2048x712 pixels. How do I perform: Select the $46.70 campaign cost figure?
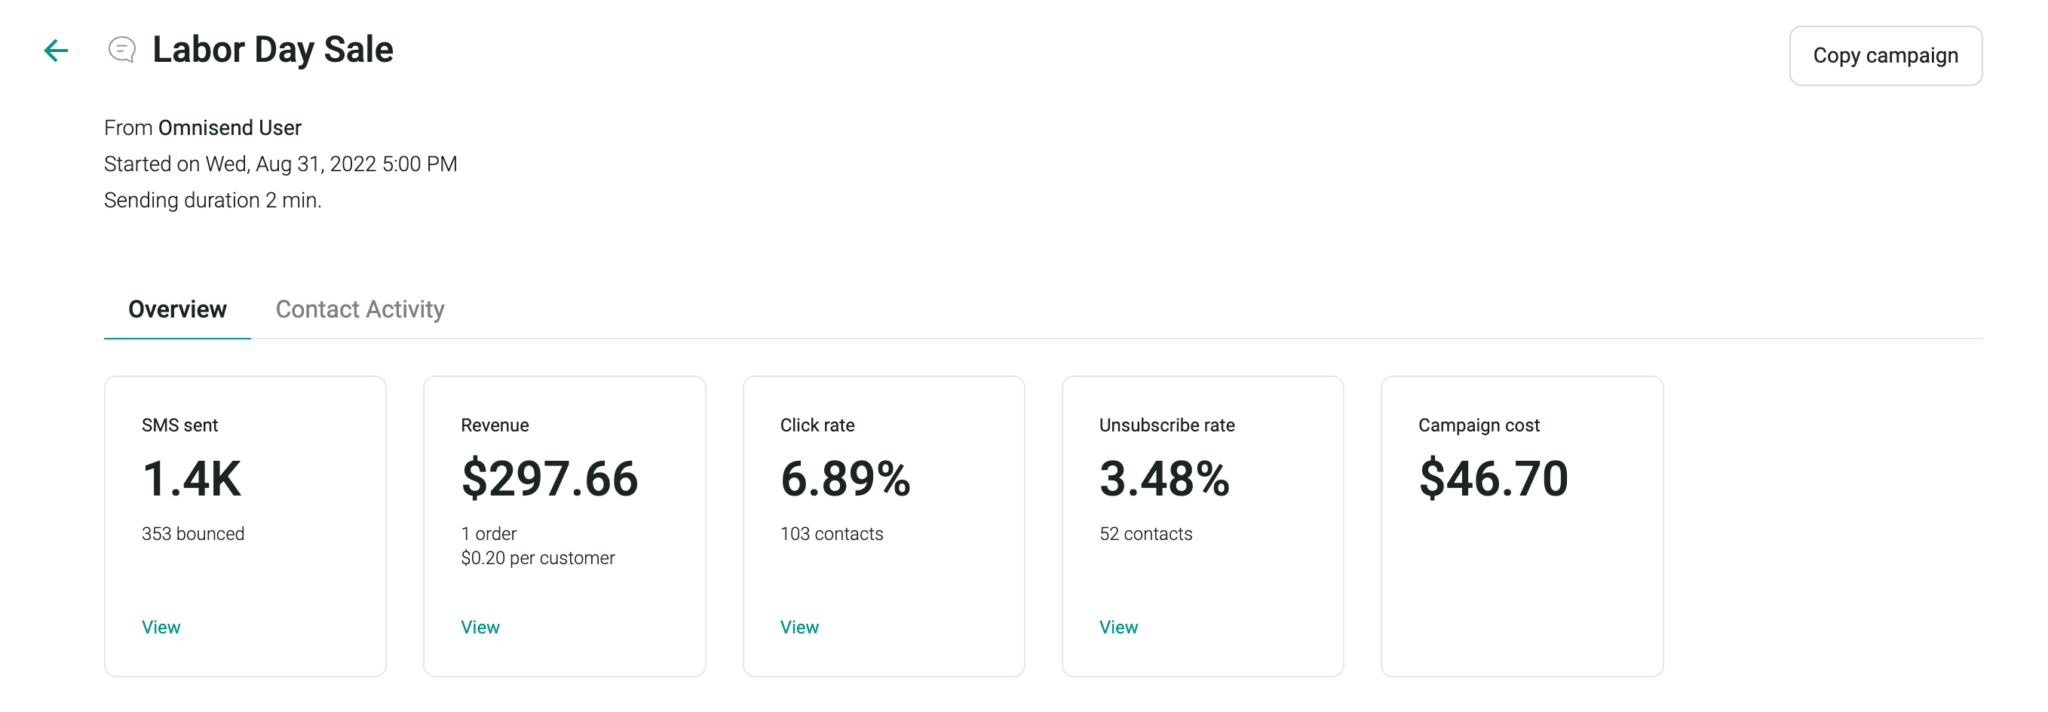point(1493,478)
